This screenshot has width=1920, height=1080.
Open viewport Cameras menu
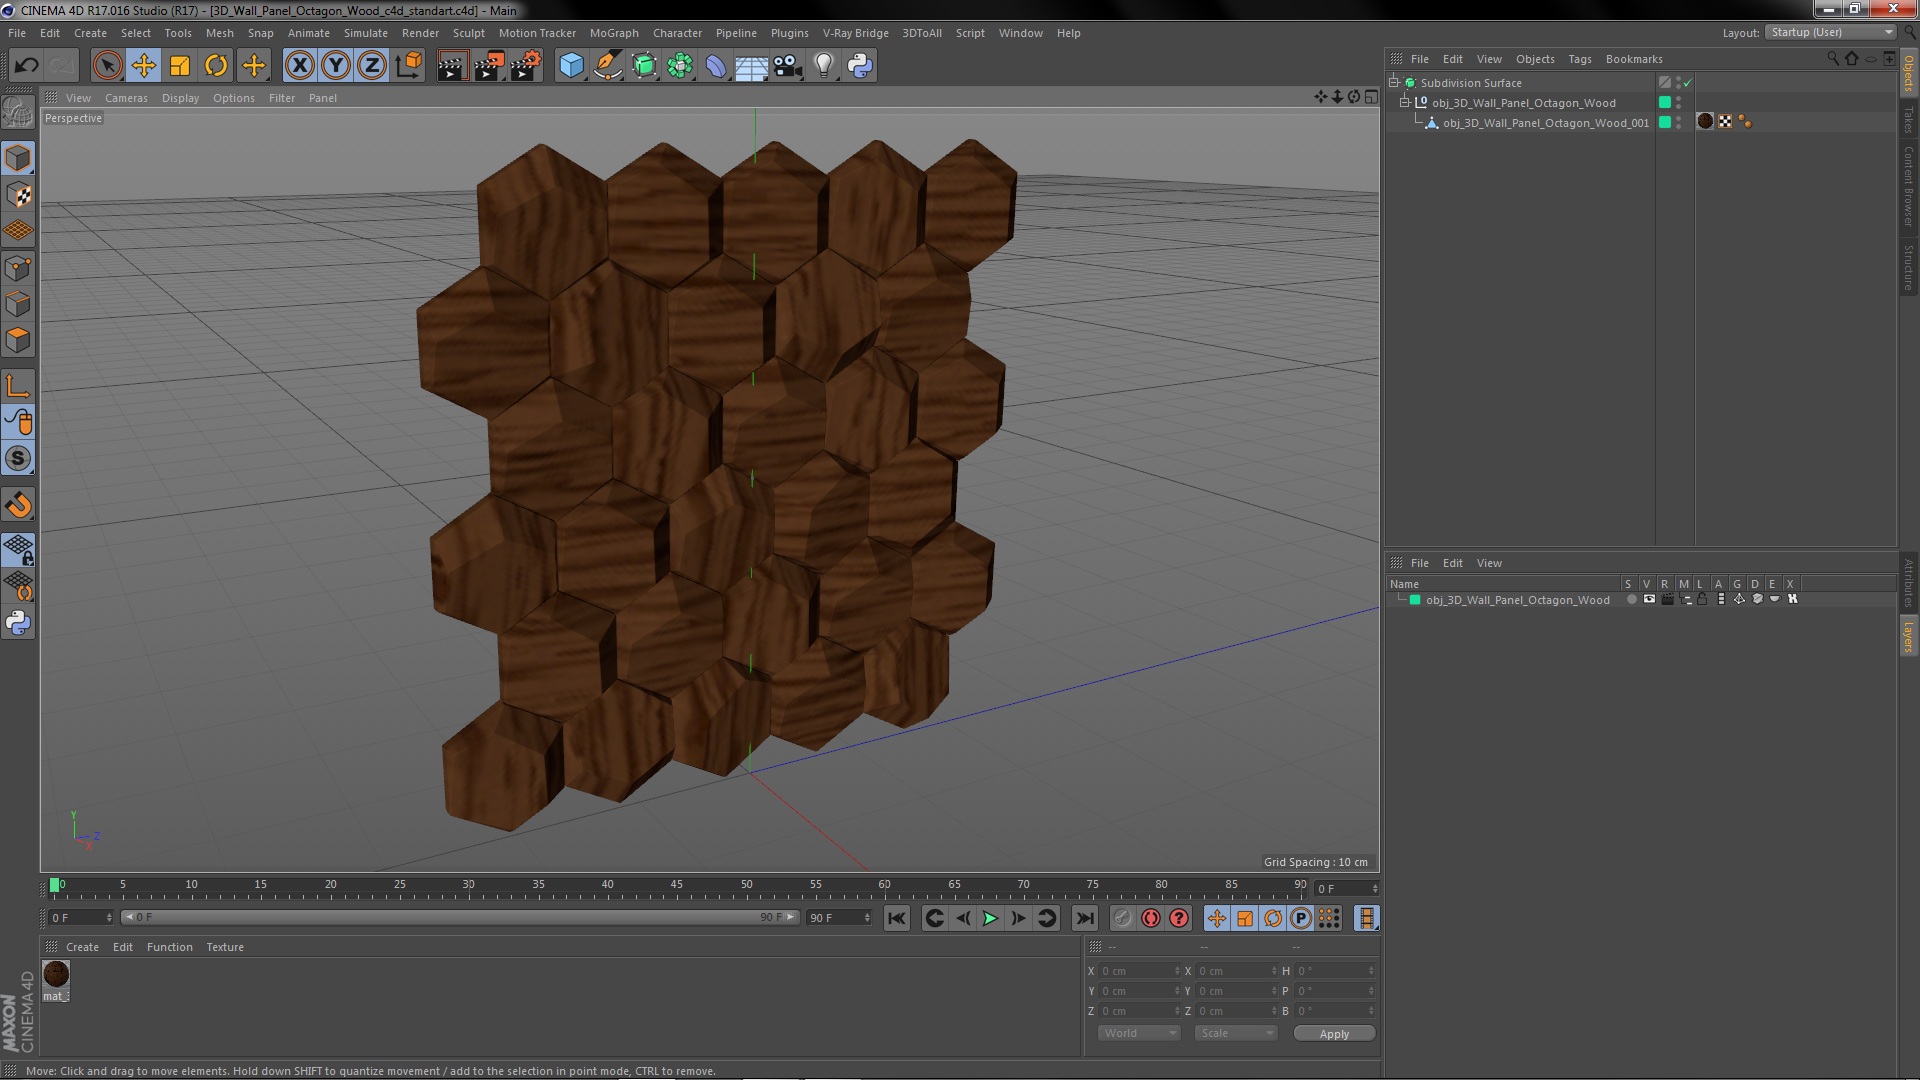click(126, 98)
